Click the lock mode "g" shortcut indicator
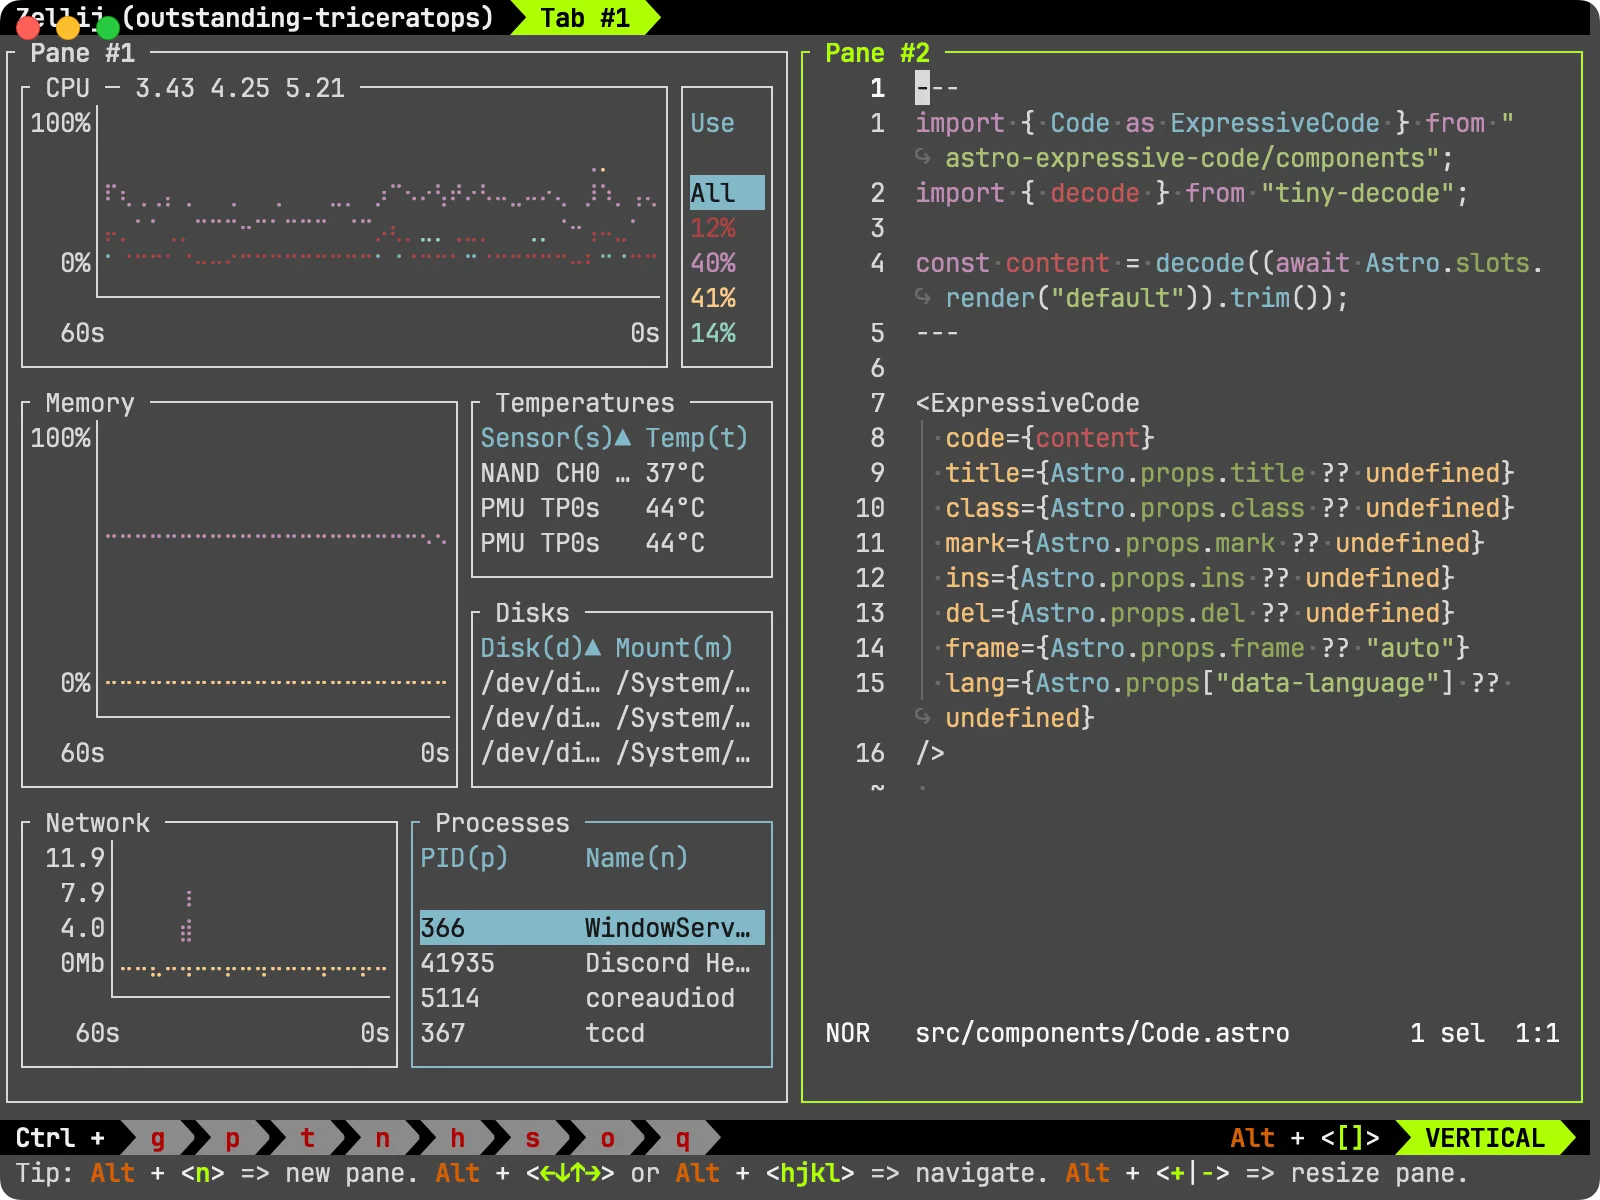Image resolution: width=1600 pixels, height=1200 pixels. click(x=157, y=1138)
